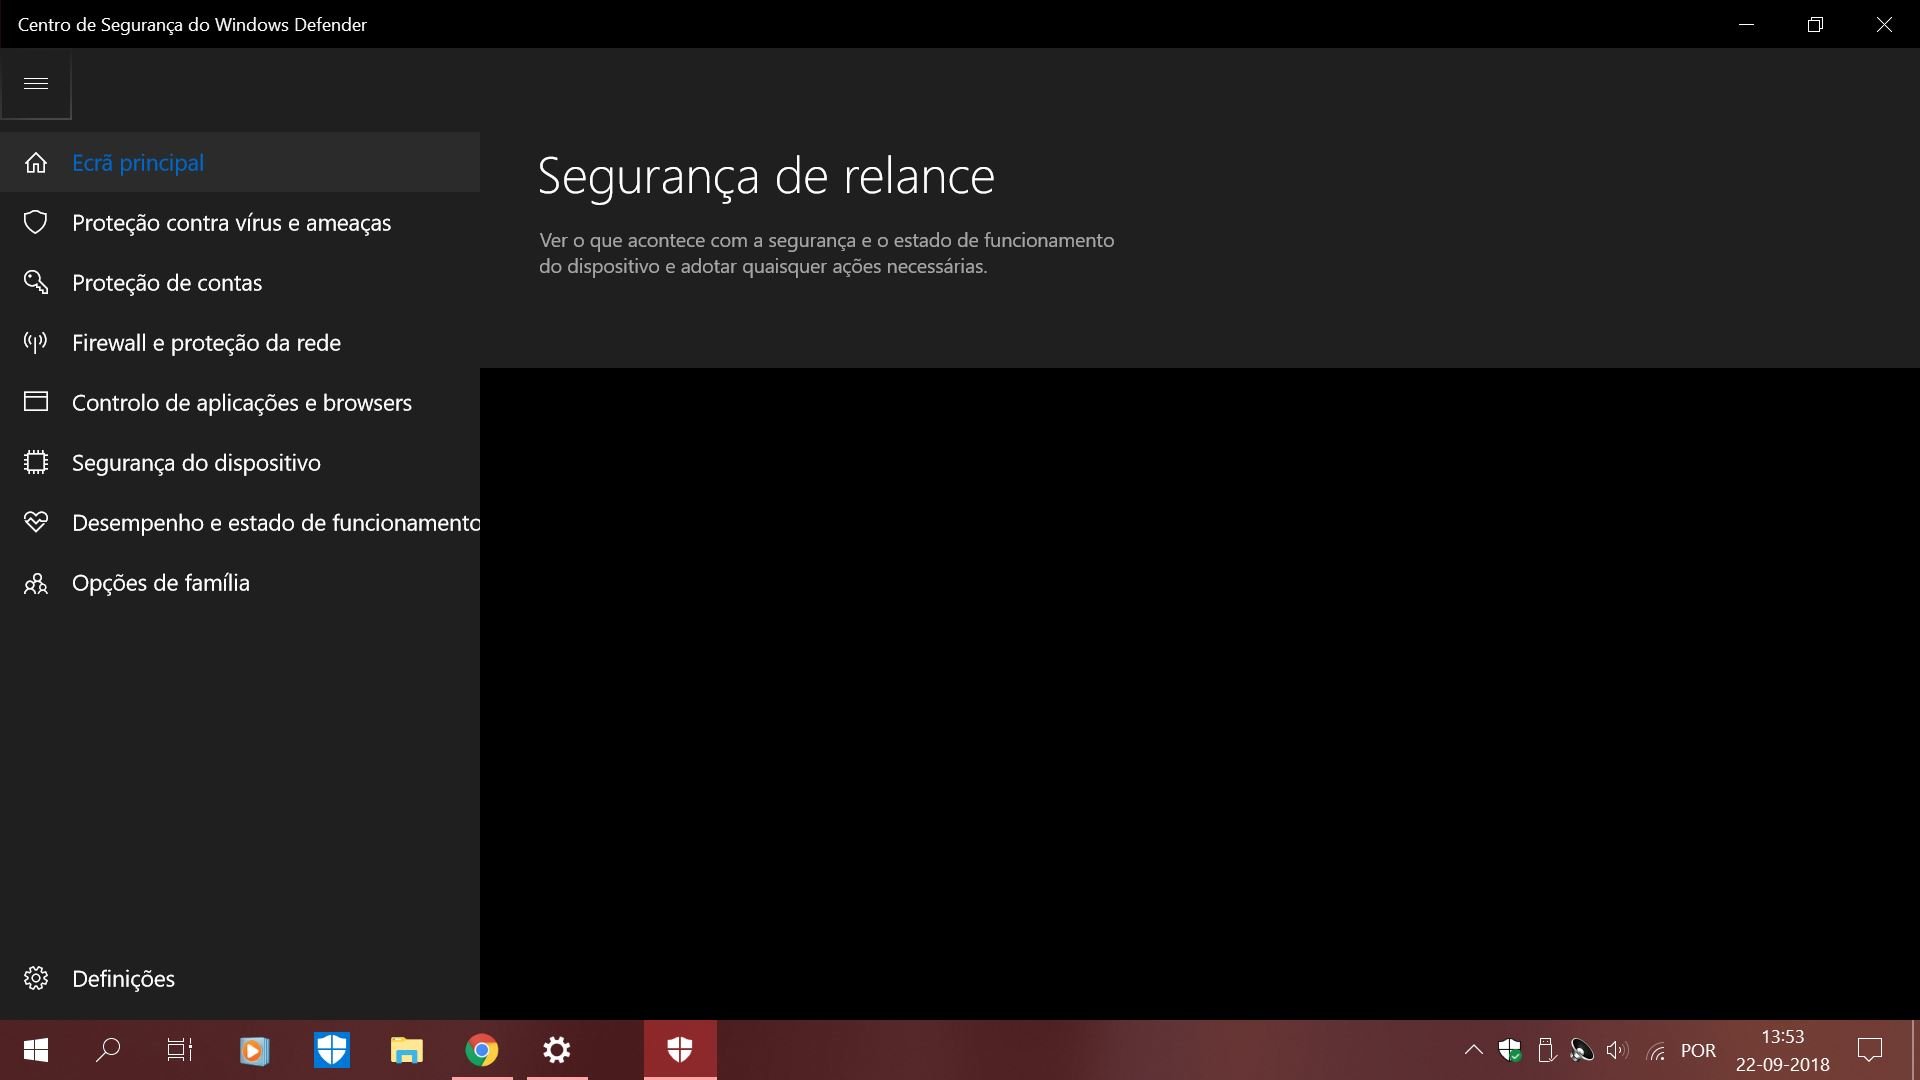Open Proteção contra vírus e ameaças
This screenshot has height=1080, width=1920.
240,223
